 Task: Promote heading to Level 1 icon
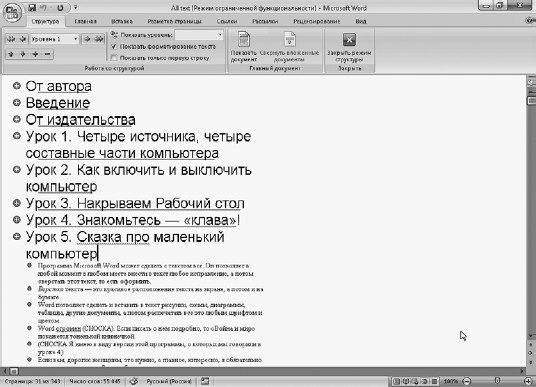(x=11, y=39)
